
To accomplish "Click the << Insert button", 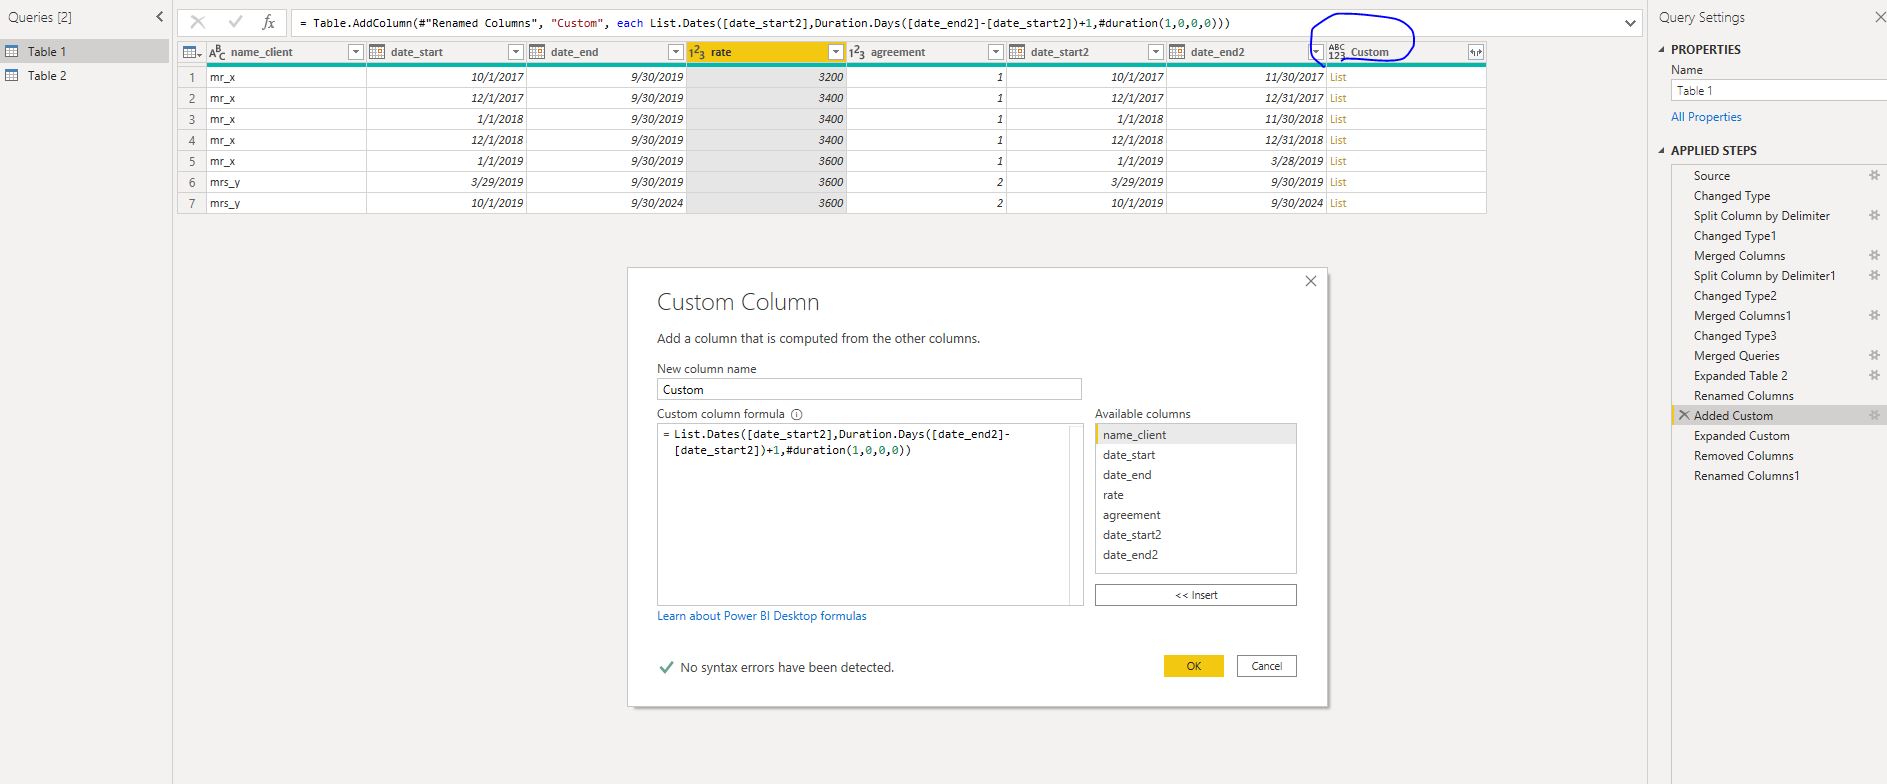I will point(1195,595).
